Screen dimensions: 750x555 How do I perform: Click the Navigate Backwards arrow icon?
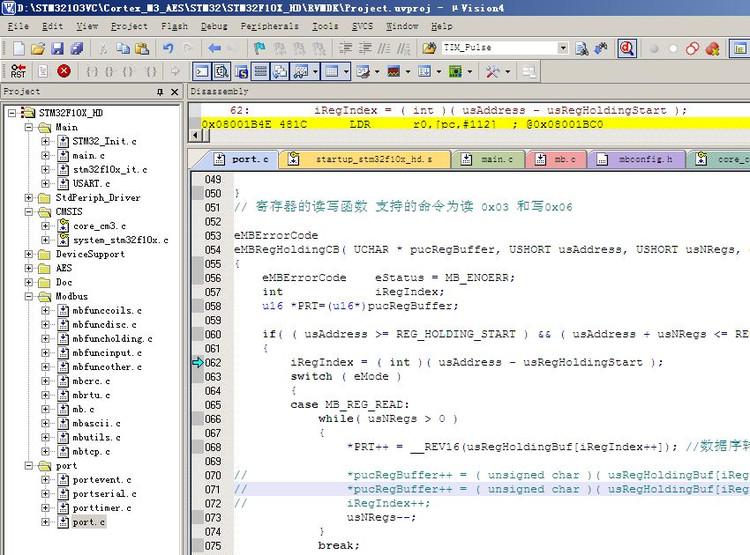216,48
